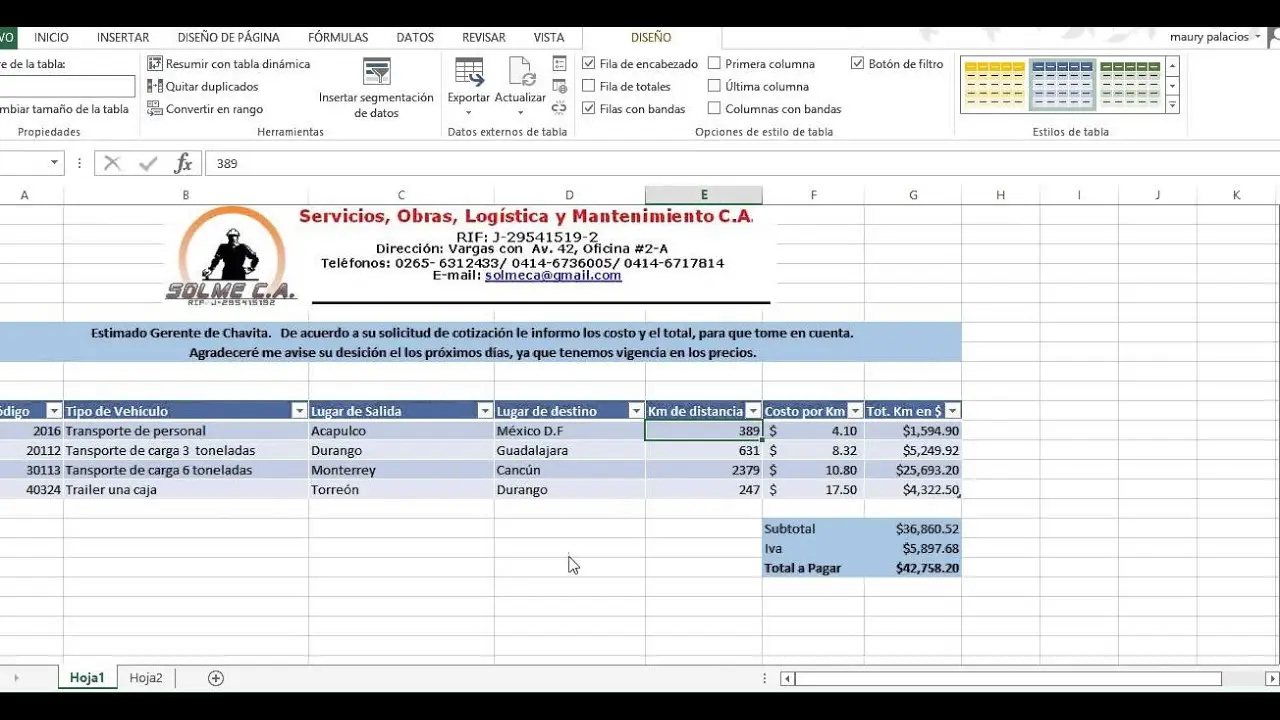Viewport: 1280px width, 720px height.
Task: Click the Exportar table icon
Action: tap(469, 72)
